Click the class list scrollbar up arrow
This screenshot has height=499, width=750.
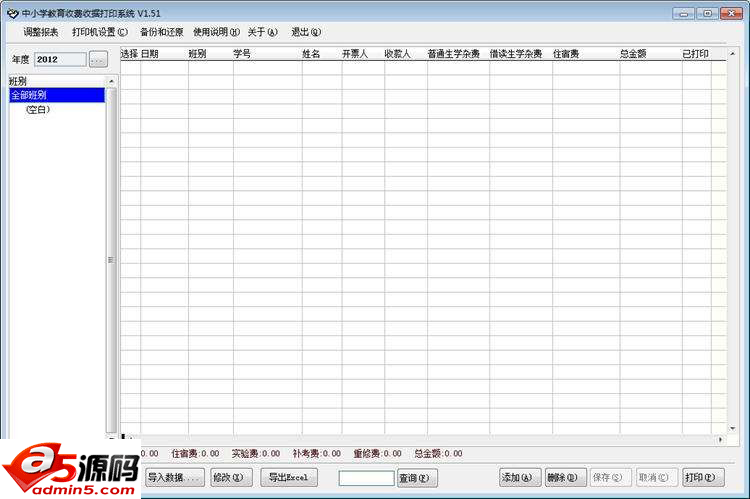(111, 81)
